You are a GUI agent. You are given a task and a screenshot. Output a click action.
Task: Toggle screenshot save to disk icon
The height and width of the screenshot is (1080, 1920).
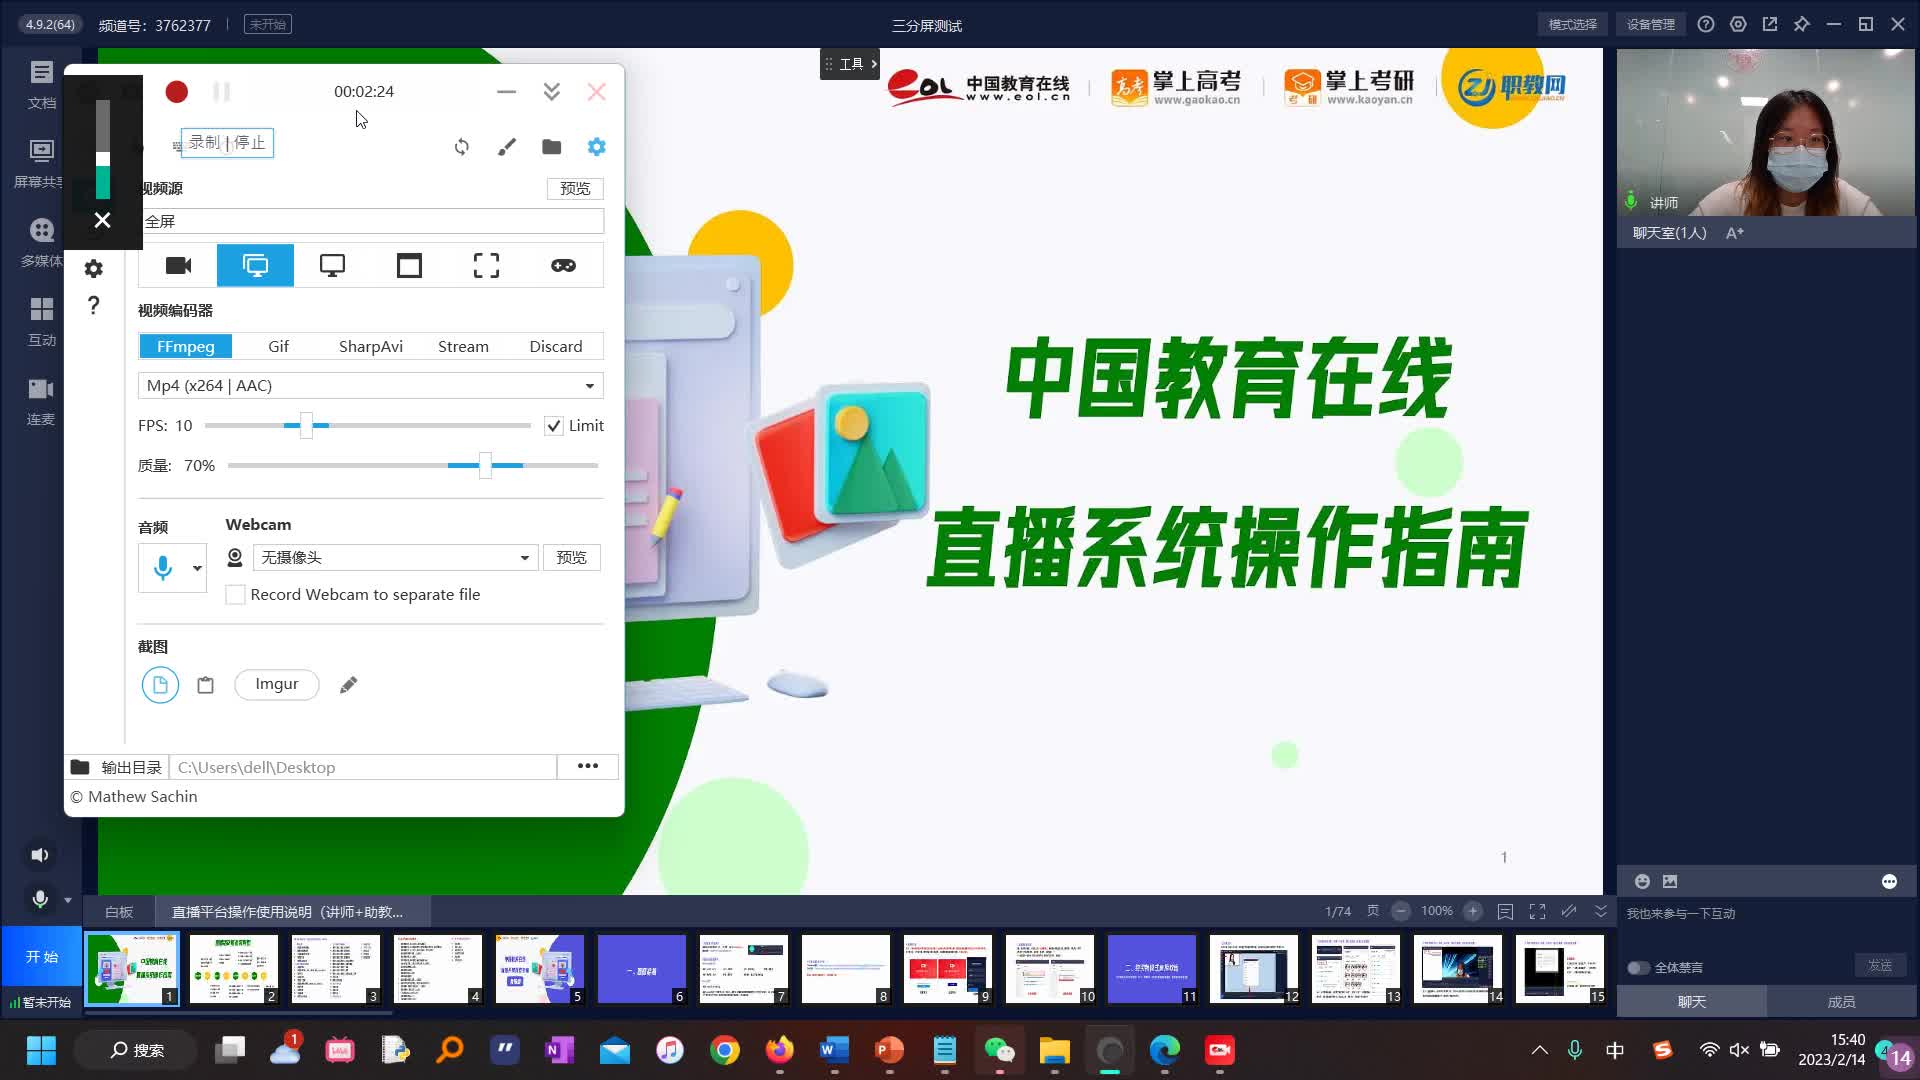pos(160,685)
